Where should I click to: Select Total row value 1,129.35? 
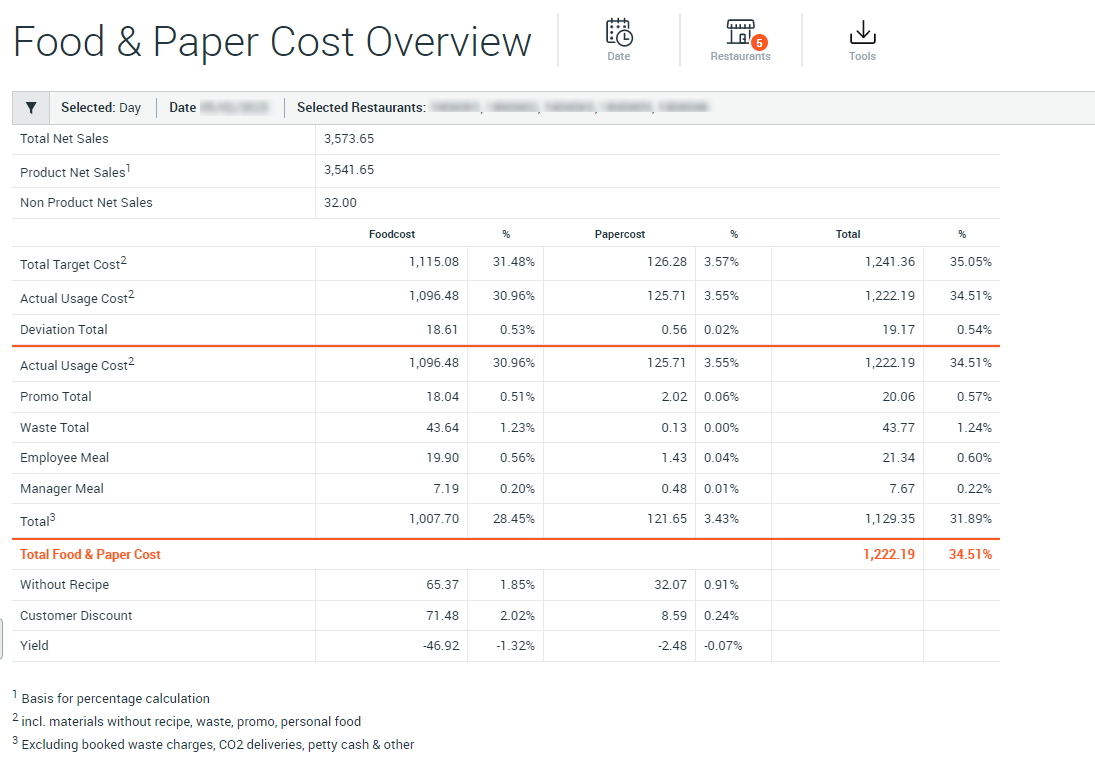890,519
